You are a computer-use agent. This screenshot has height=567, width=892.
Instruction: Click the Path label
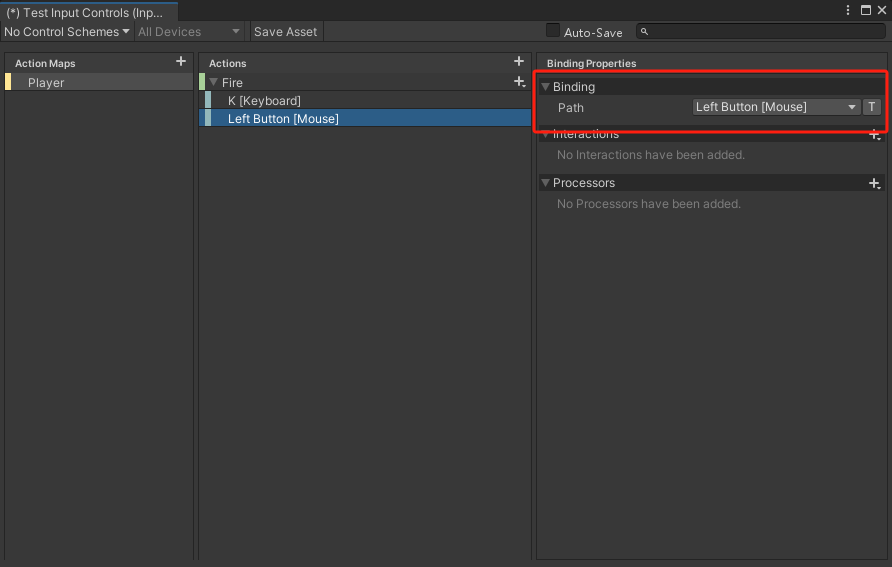[x=571, y=107]
